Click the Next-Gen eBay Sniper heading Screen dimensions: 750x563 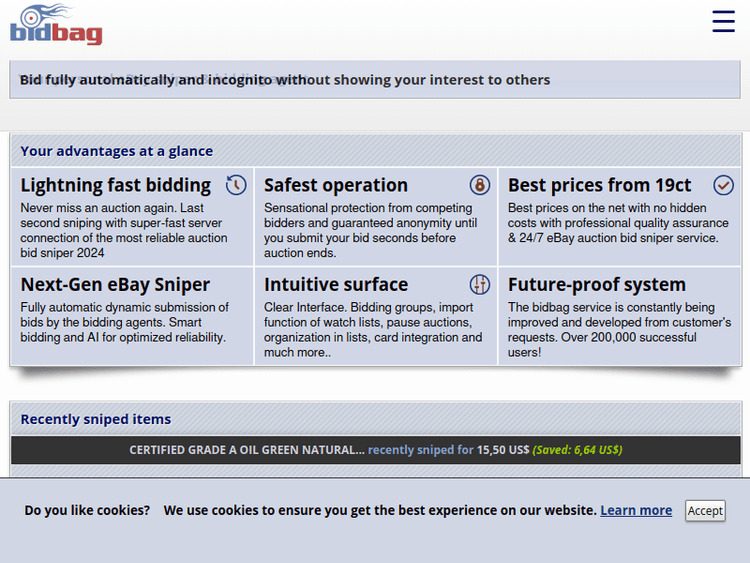pyautogui.click(x=115, y=284)
